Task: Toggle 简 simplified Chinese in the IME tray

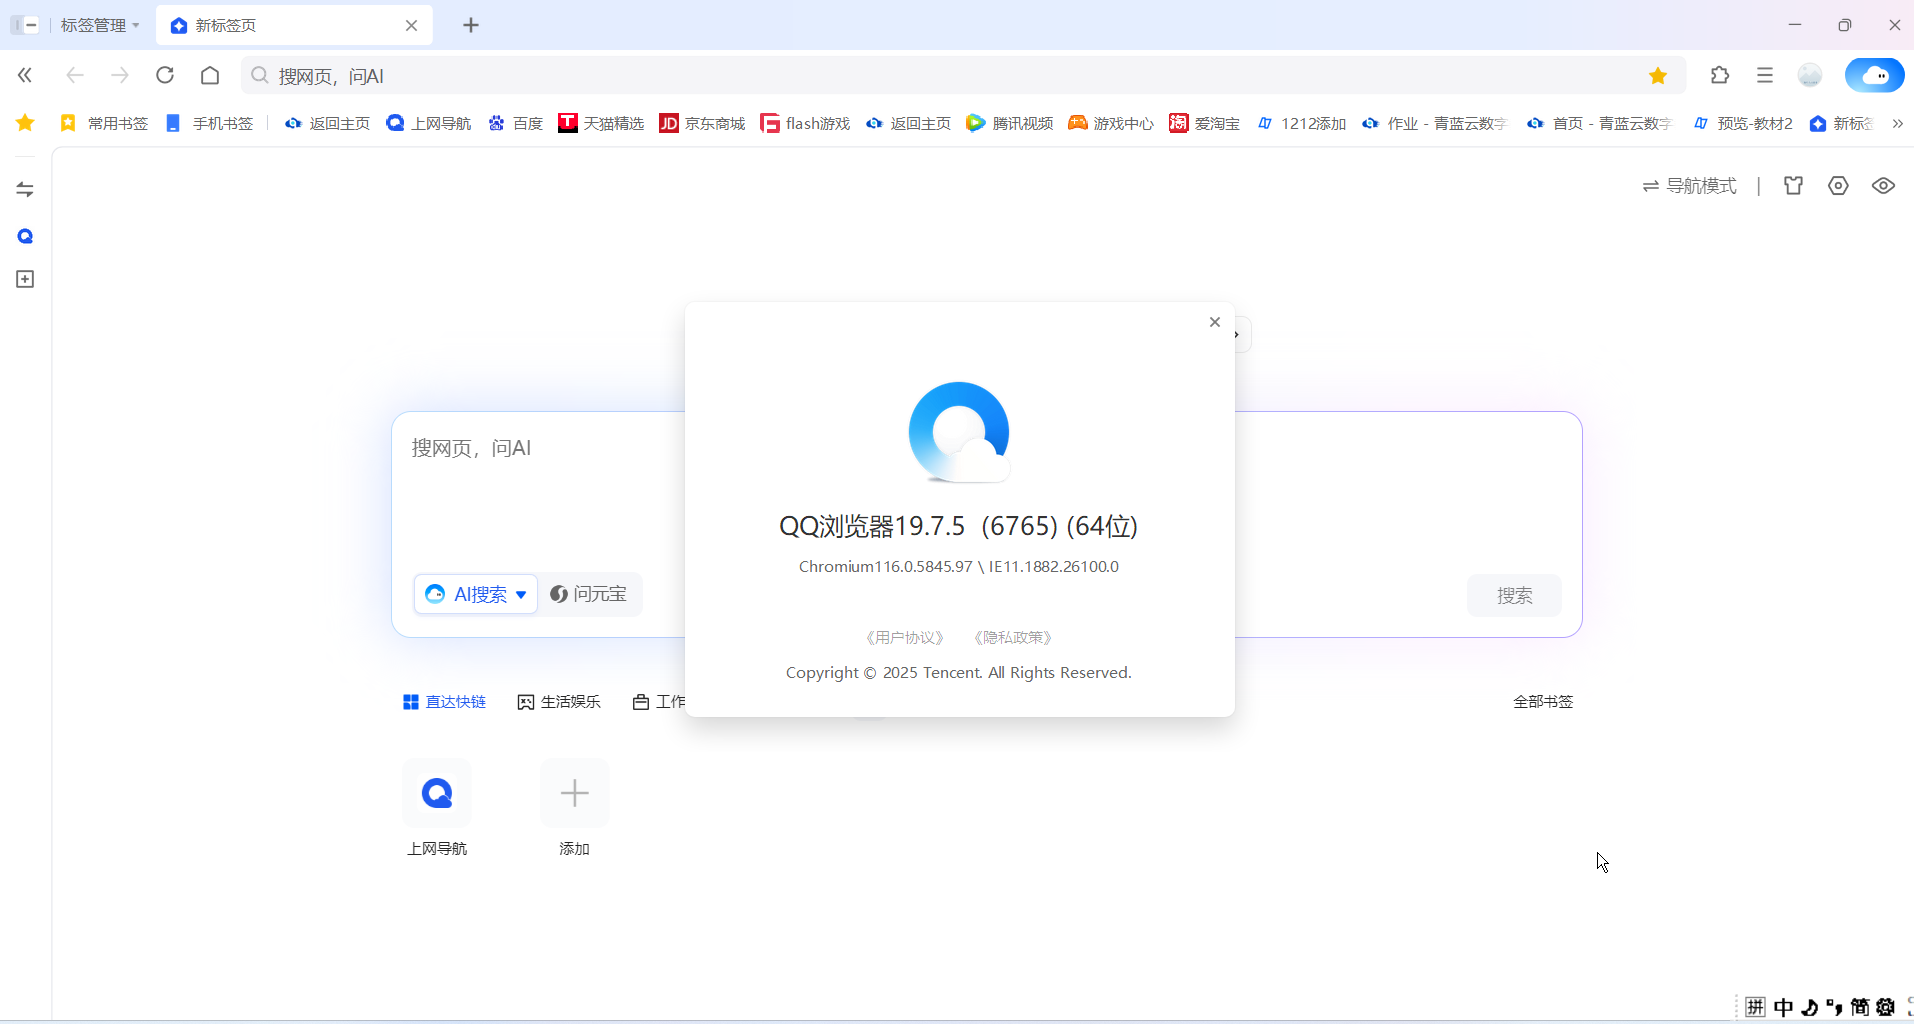Action: point(1862,1008)
